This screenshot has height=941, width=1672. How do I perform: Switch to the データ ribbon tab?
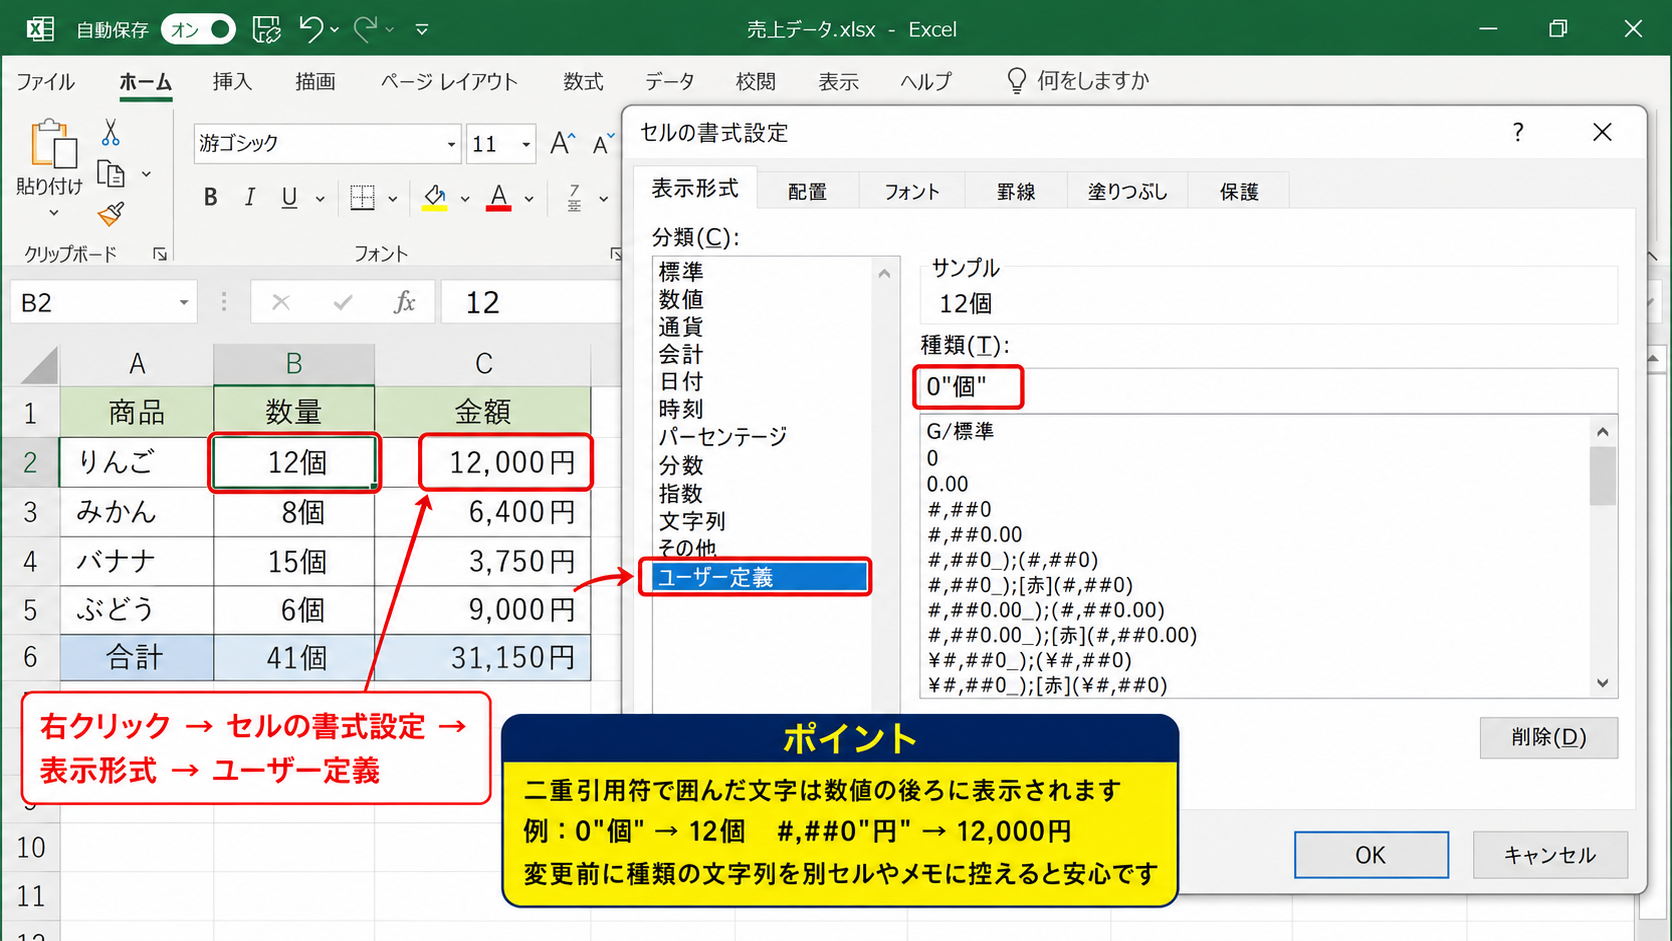pos(669,82)
